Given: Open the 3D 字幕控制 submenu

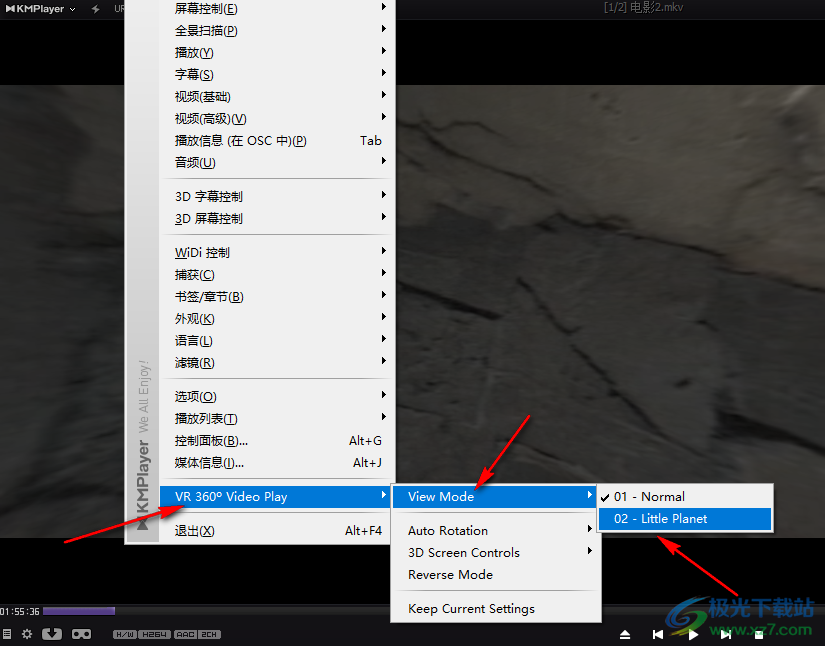Looking at the screenshot, I should (x=277, y=196).
